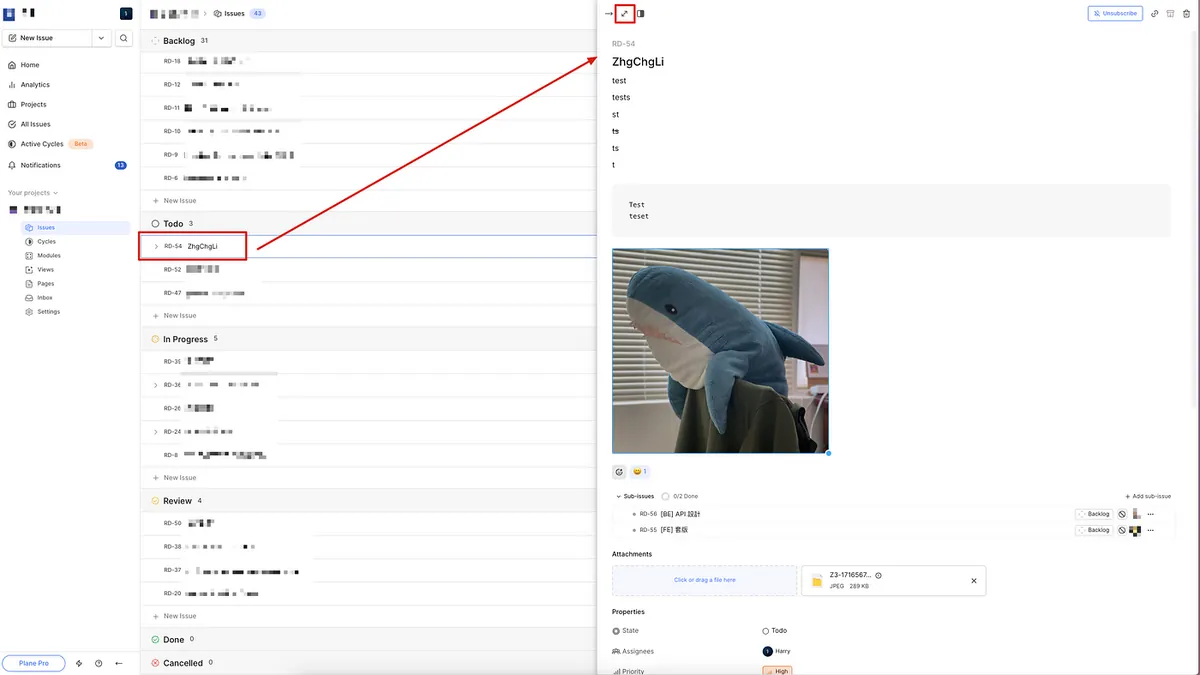Go to Cycles in the project menu

46,242
